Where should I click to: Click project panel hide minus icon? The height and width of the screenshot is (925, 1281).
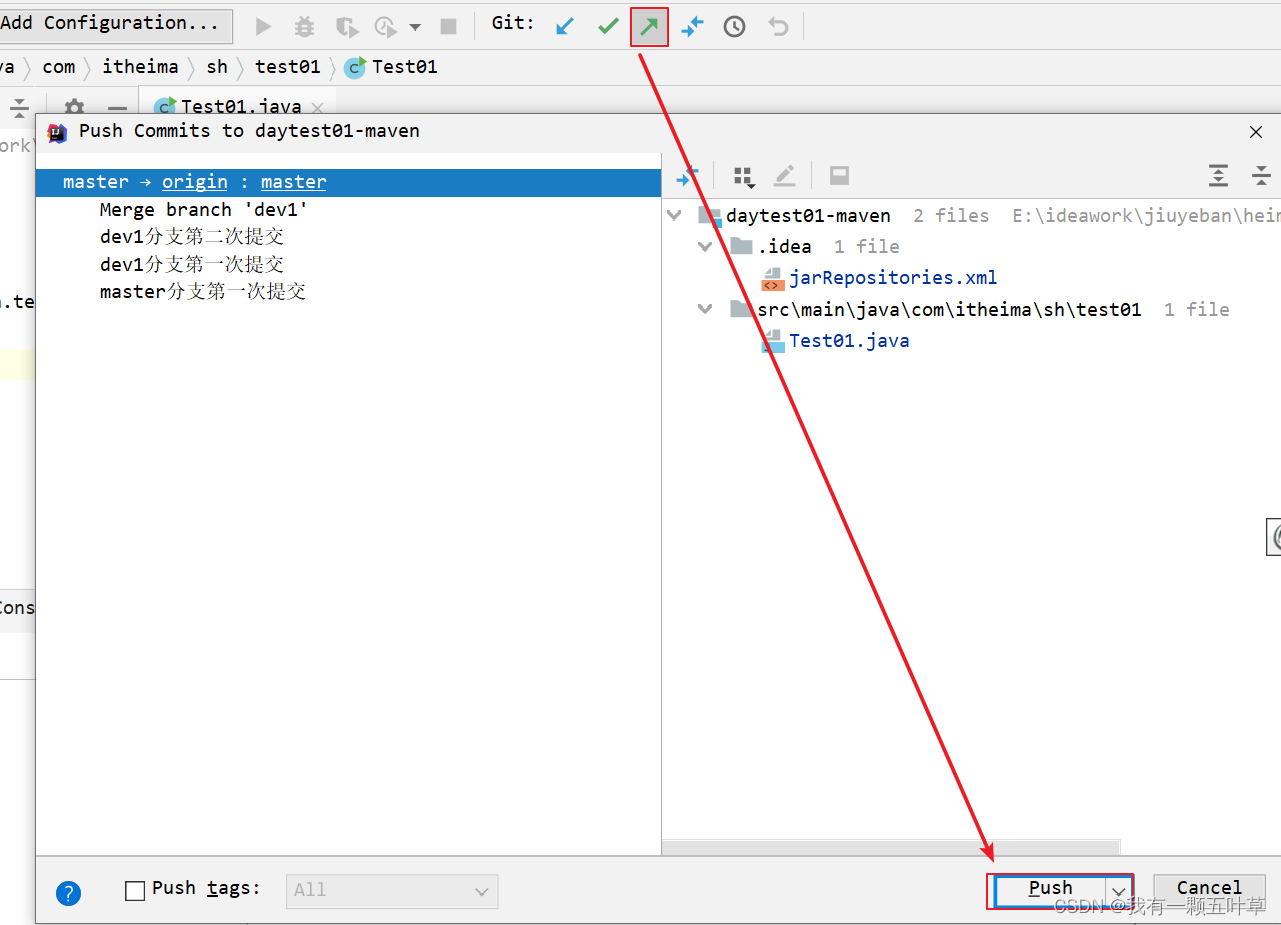tap(118, 108)
